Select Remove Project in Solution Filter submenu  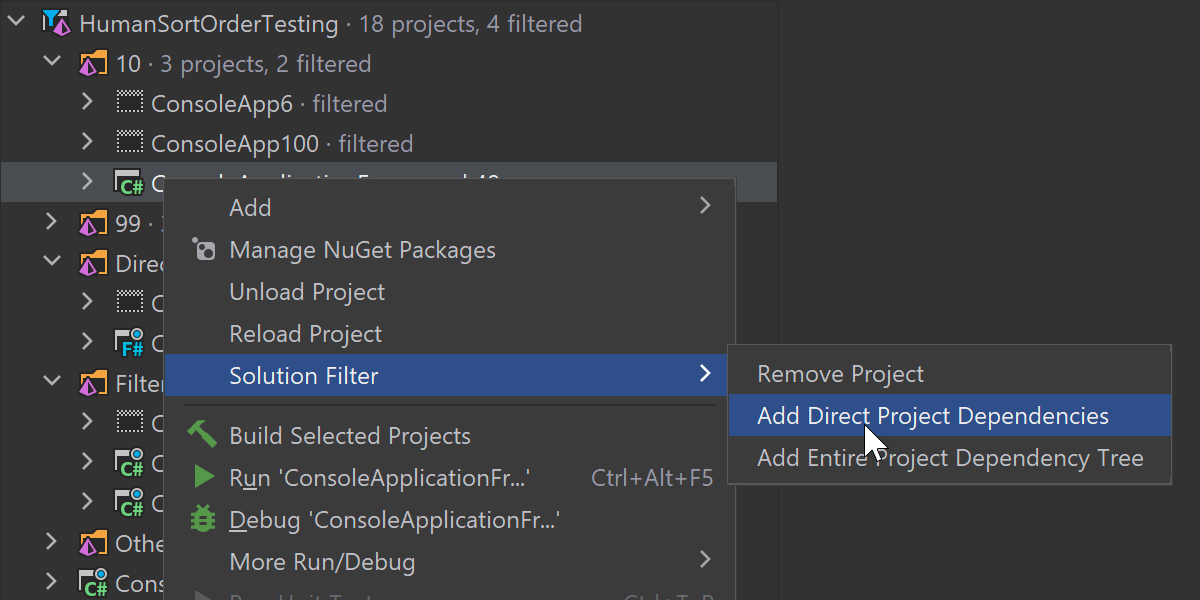[840, 374]
